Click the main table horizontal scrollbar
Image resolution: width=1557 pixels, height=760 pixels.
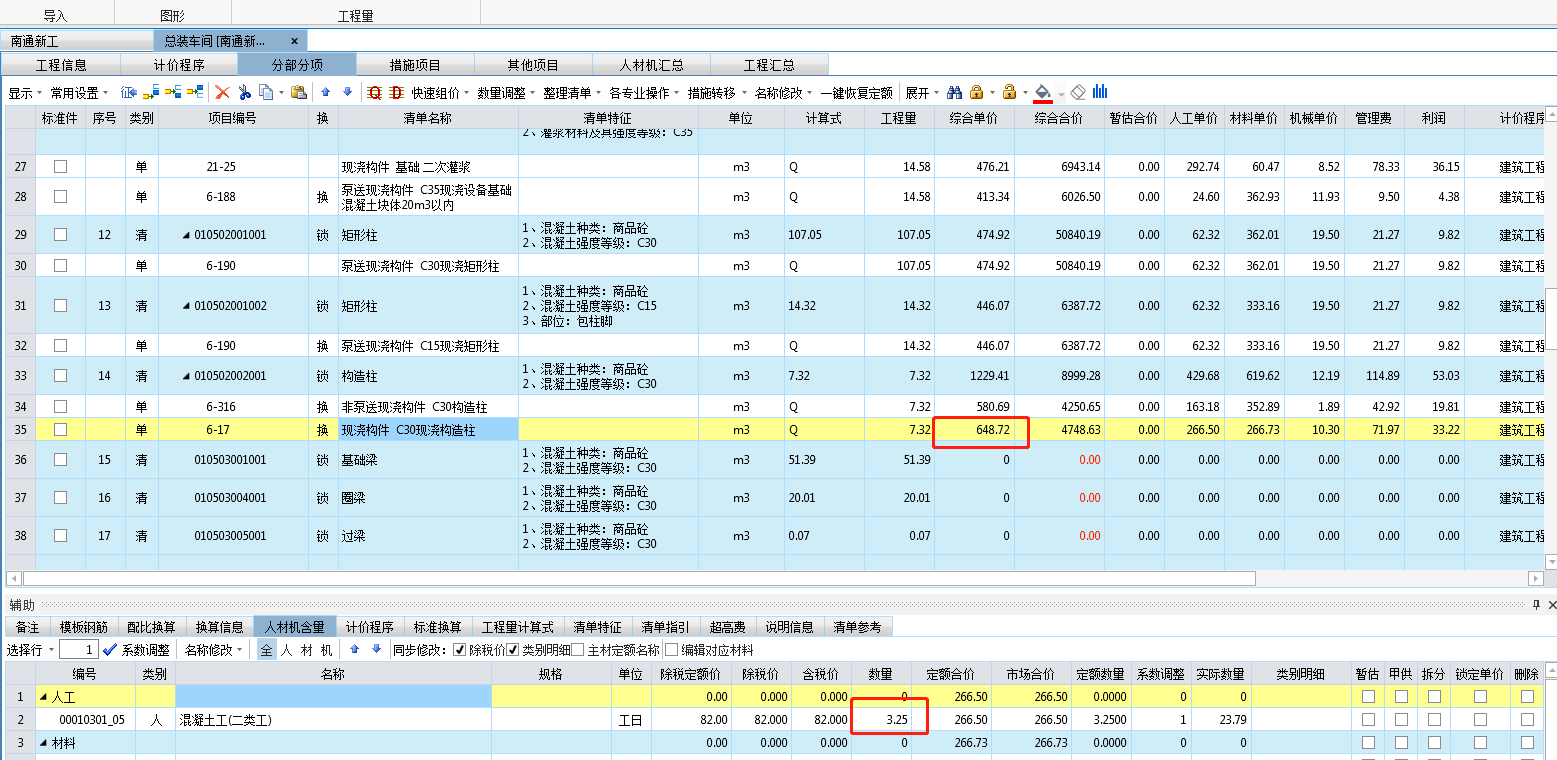638,578
